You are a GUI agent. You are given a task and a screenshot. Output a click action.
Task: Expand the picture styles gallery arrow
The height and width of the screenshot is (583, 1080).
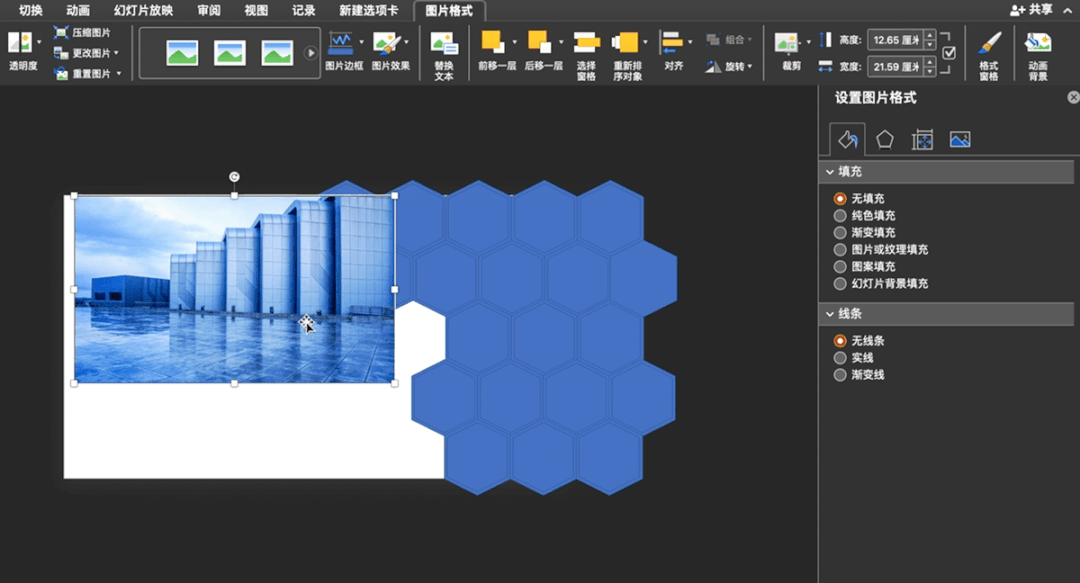(x=311, y=53)
